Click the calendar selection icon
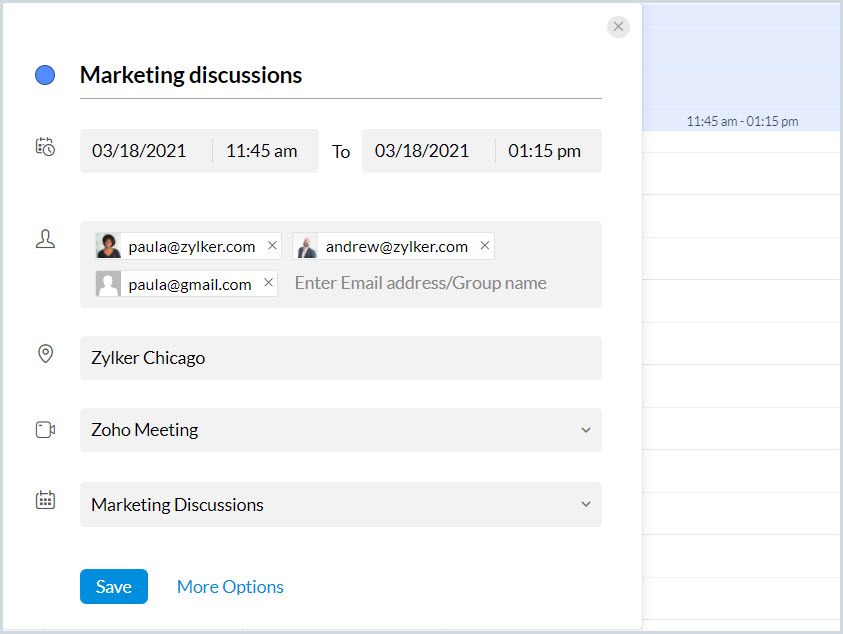843x634 pixels. click(x=45, y=500)
